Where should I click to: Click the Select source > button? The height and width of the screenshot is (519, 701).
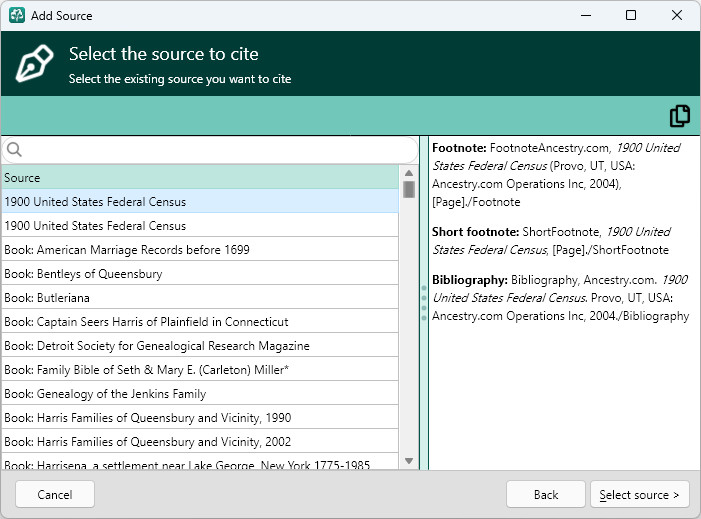(639, 494)
